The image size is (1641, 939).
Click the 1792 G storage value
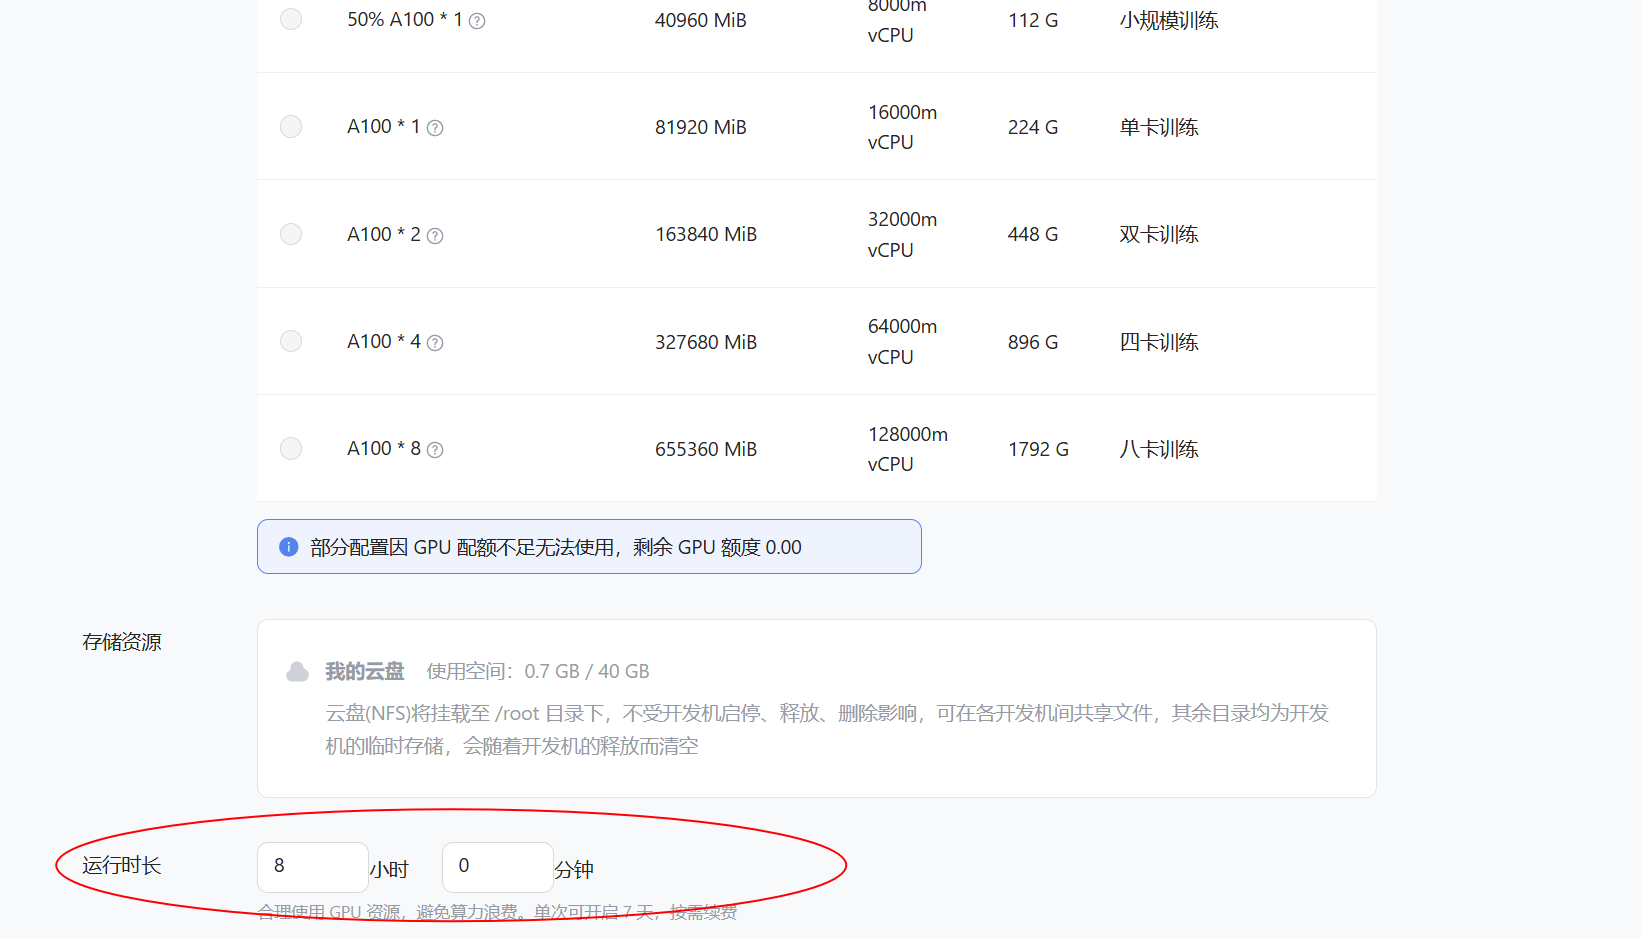(1038, 449)
